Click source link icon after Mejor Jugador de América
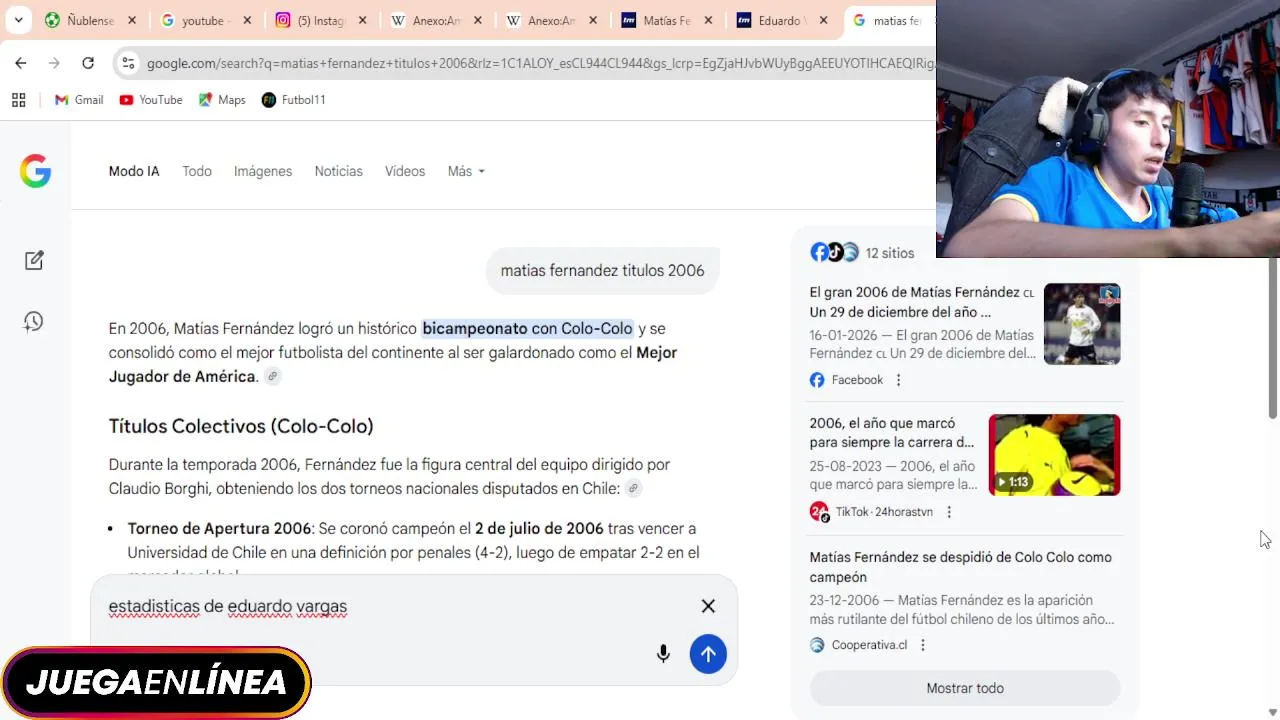Screen dimensions: 1280x720 [272, 377]
